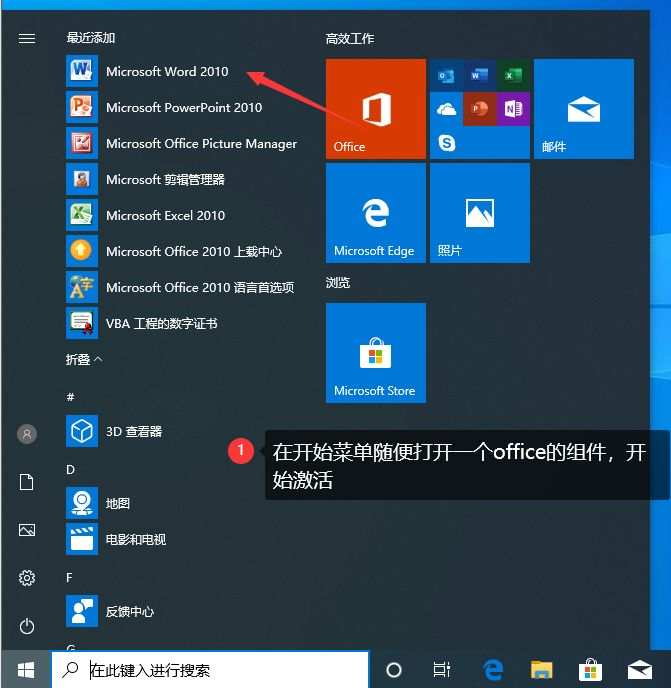The image size is (671, 688).
Task: Open File Explorer from the taskbar
Action: [542, 670]
